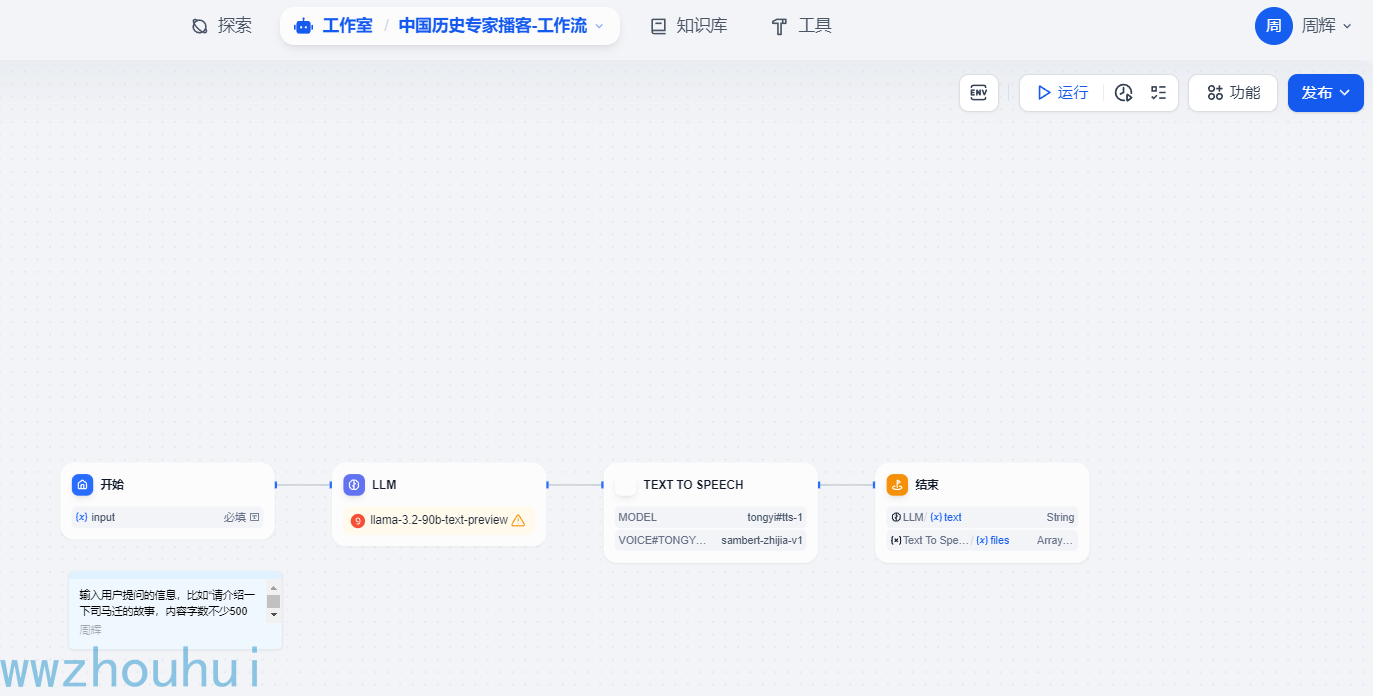Image resolution: width=1373 pixels, height=696 pixels.
Task: Select the LLM node
Action: [439, 504]
